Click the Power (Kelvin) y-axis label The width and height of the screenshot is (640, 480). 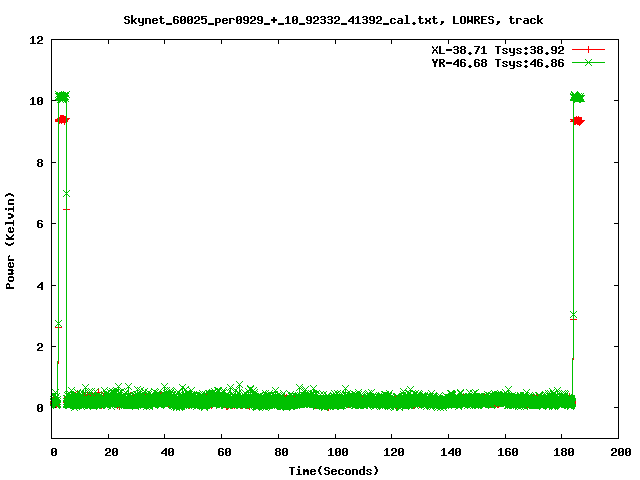(x=10, y=241)
